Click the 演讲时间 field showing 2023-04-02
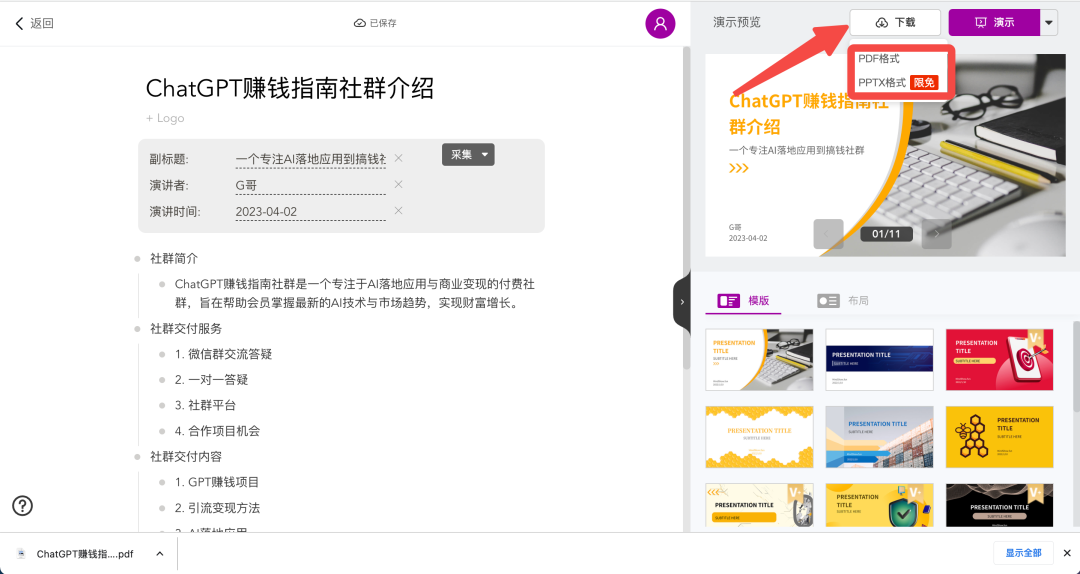Image resolution: width=1080 pixels, height=574 pixels. coord(311,212)
